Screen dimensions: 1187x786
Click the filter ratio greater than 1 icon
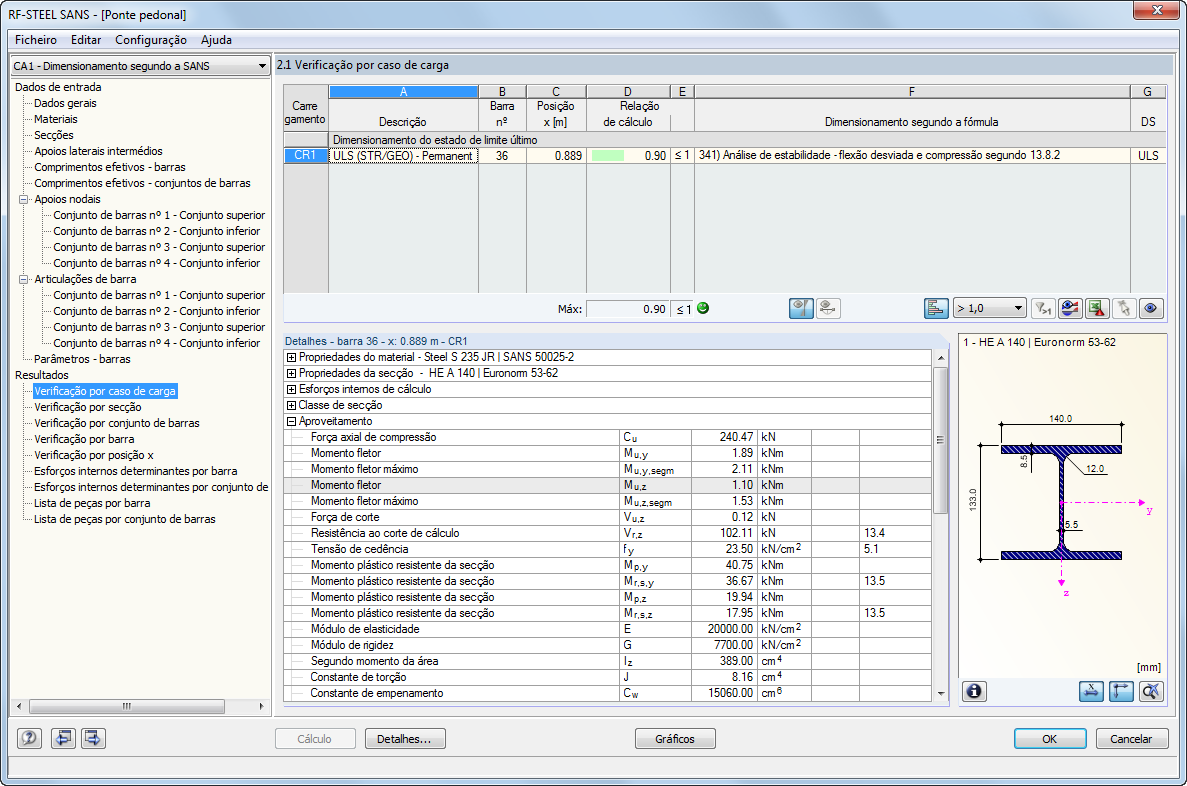pos(1043,308)
